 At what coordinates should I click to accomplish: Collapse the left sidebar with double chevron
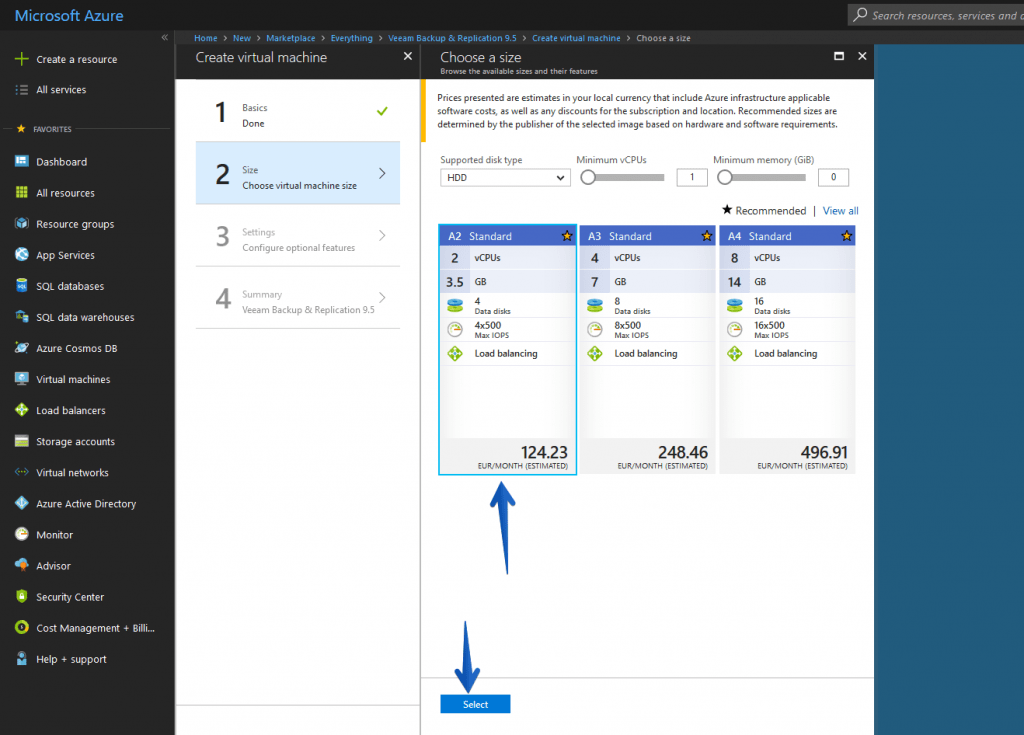coord(165,38)
